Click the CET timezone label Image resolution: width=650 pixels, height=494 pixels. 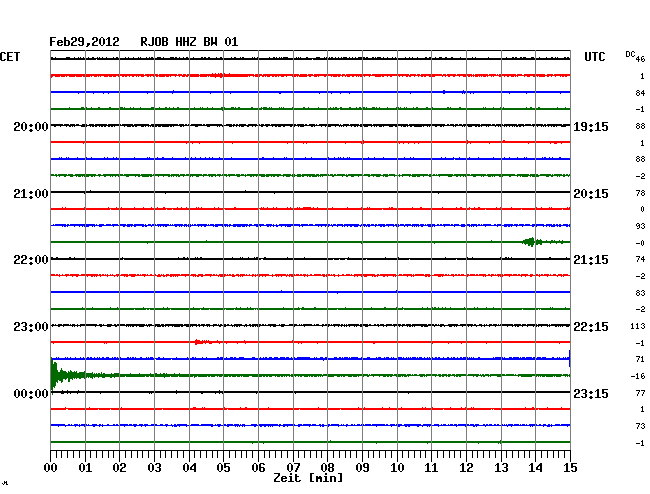pyautogui.click(x=10, y=57)
